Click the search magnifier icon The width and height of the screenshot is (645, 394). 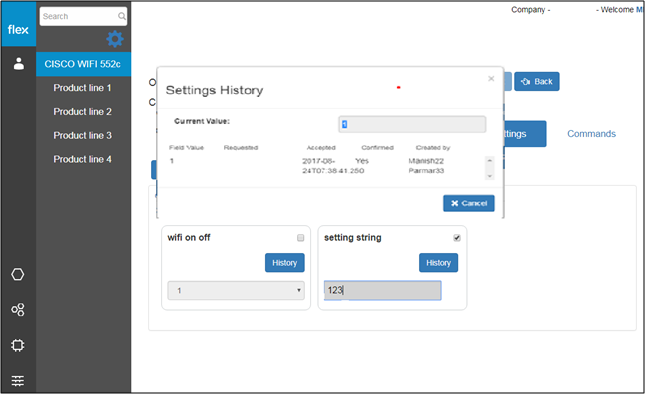[121, 16]
